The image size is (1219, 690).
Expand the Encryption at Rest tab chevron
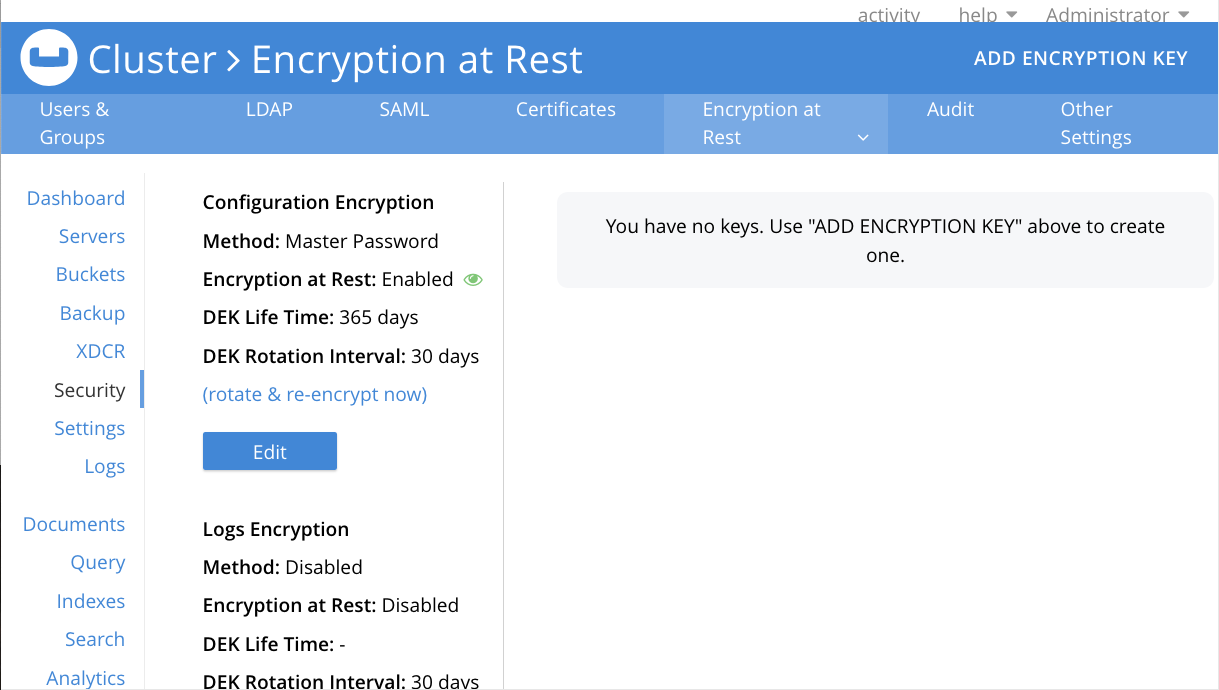(x=863, y=138)
